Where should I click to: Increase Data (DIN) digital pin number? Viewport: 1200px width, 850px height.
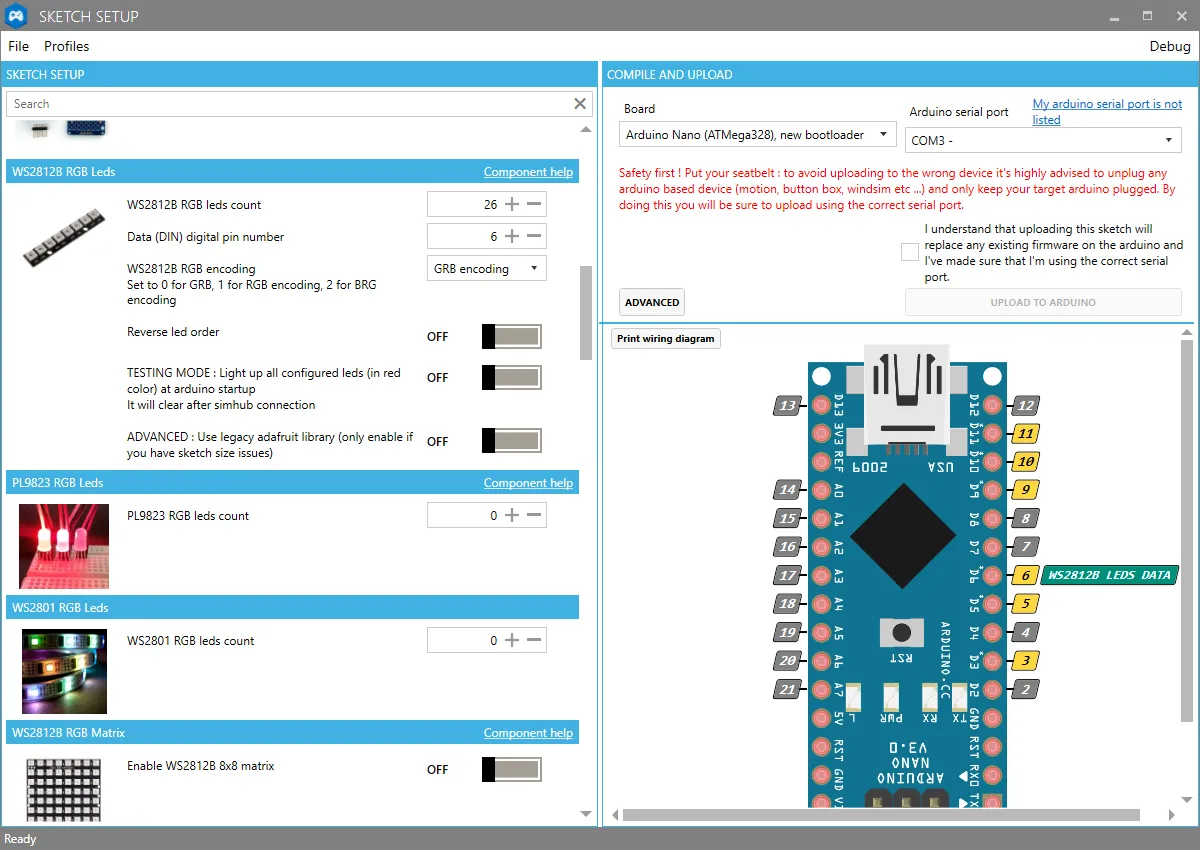click(x=512, y=236)
